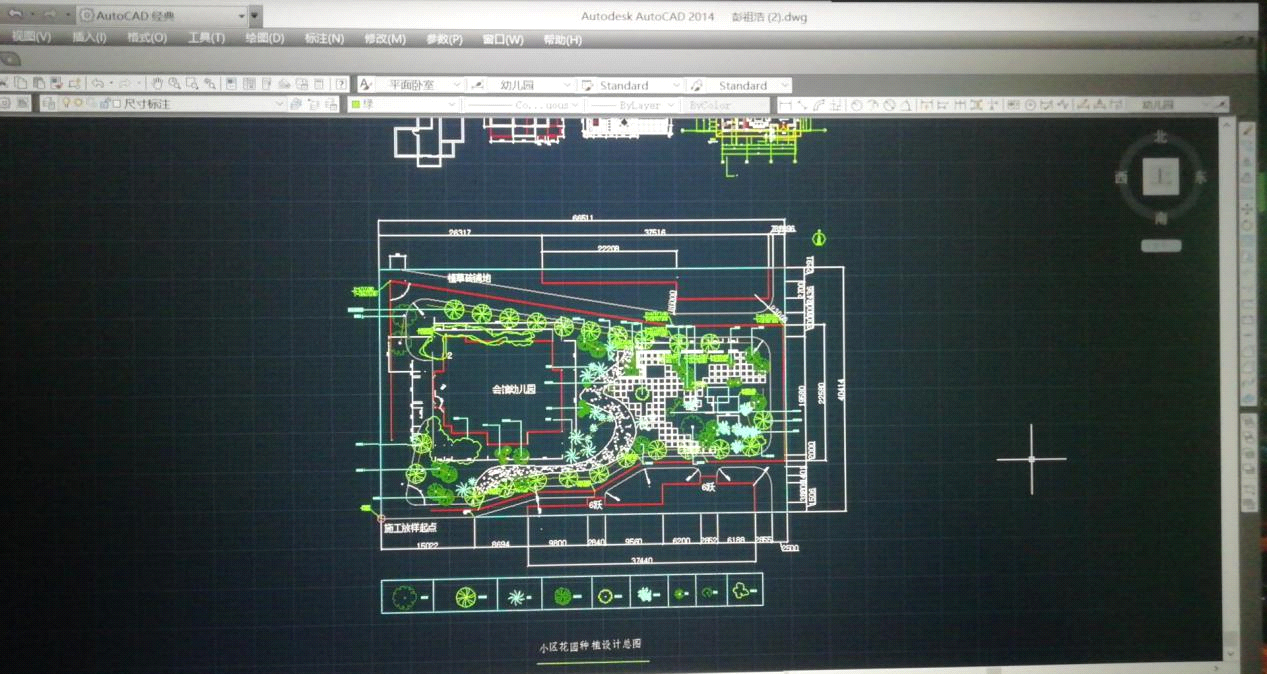Click the 上 top face of ViewCube
Viewport: 1267px width, 674px height.
point(1161,177)
